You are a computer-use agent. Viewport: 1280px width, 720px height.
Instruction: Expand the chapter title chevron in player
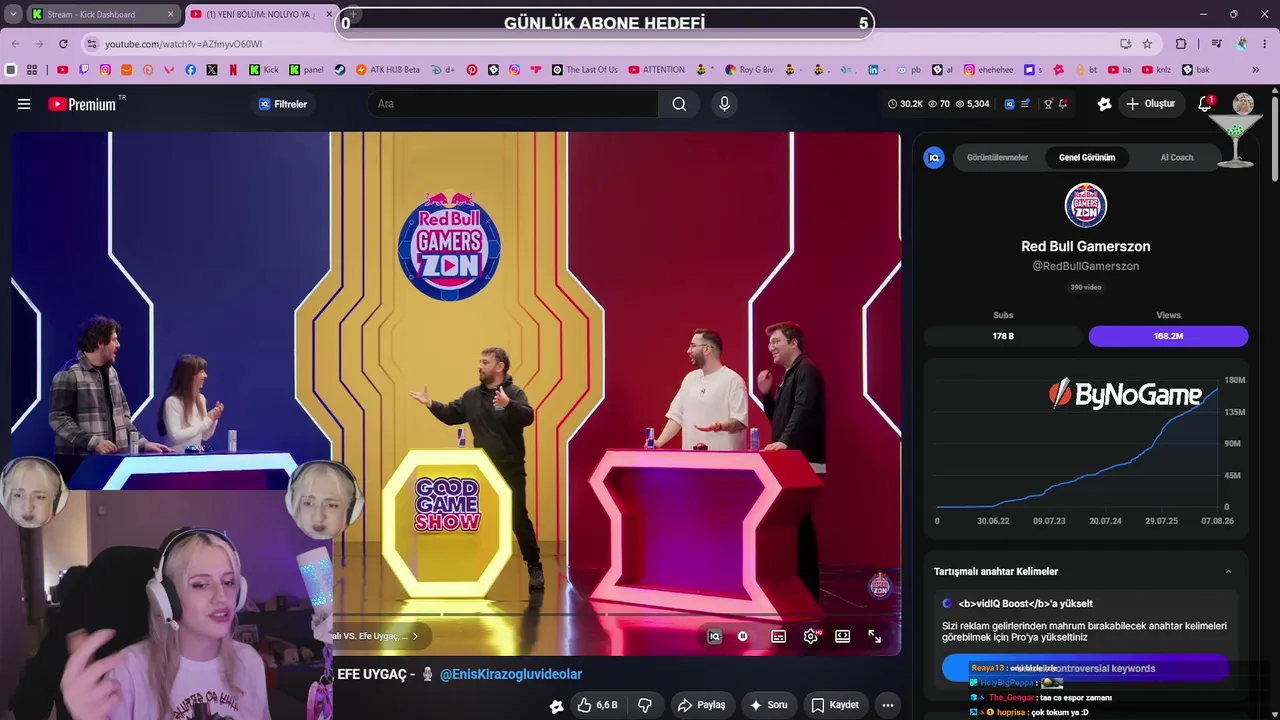[415, 636]
